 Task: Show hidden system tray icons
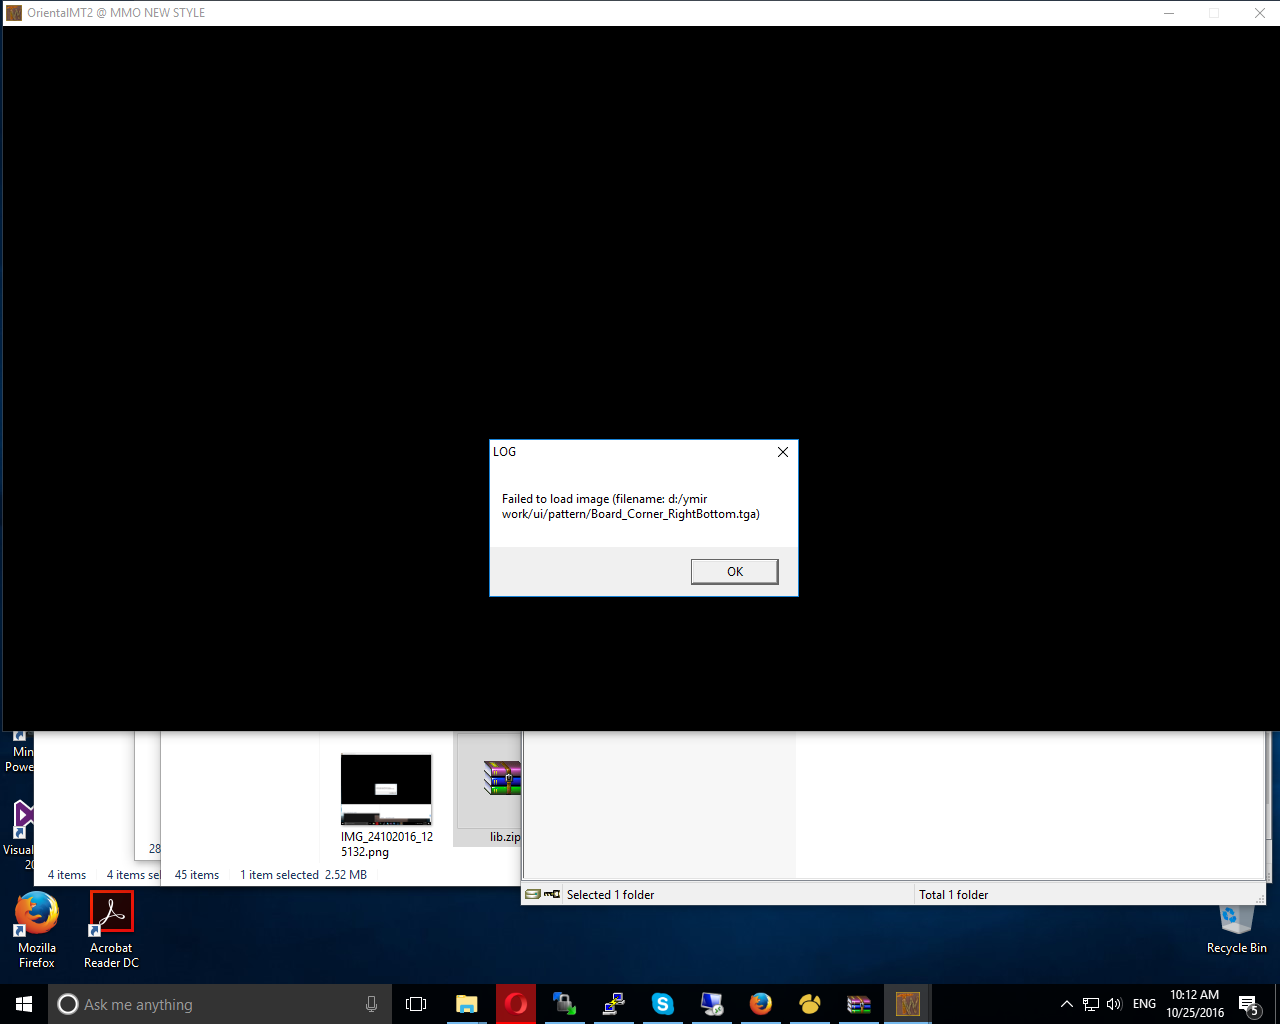coord(1066,1004)
